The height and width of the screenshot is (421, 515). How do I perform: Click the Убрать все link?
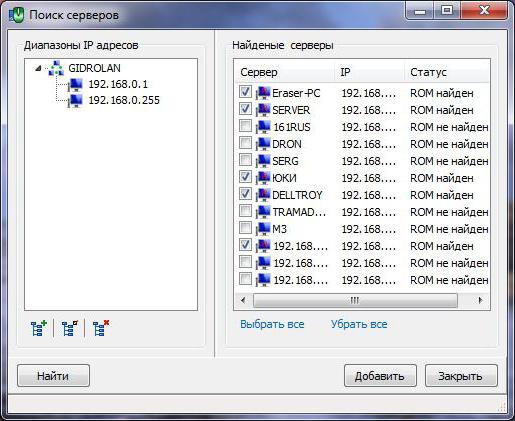(x=359, y=324)
